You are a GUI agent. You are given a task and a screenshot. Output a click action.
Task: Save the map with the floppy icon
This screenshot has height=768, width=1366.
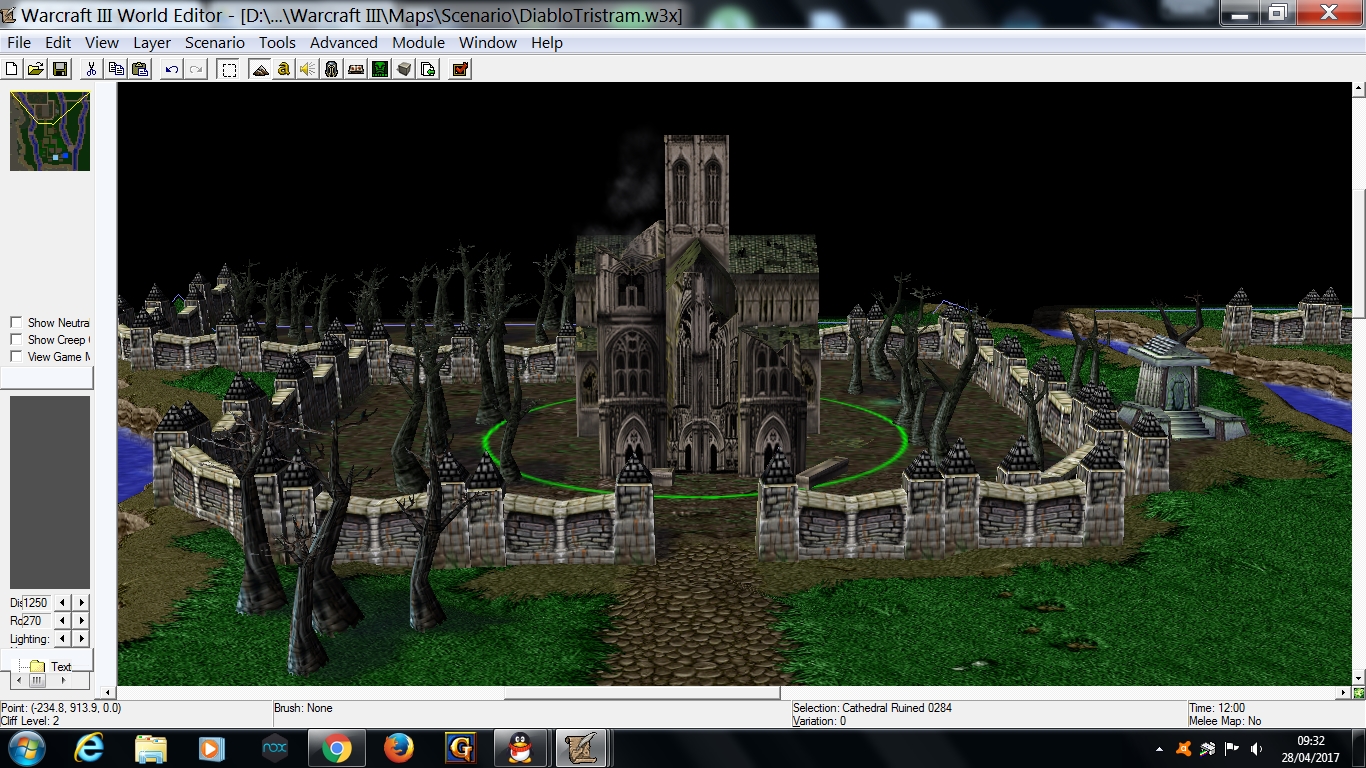pyautogui.click(x=60, y=69)
